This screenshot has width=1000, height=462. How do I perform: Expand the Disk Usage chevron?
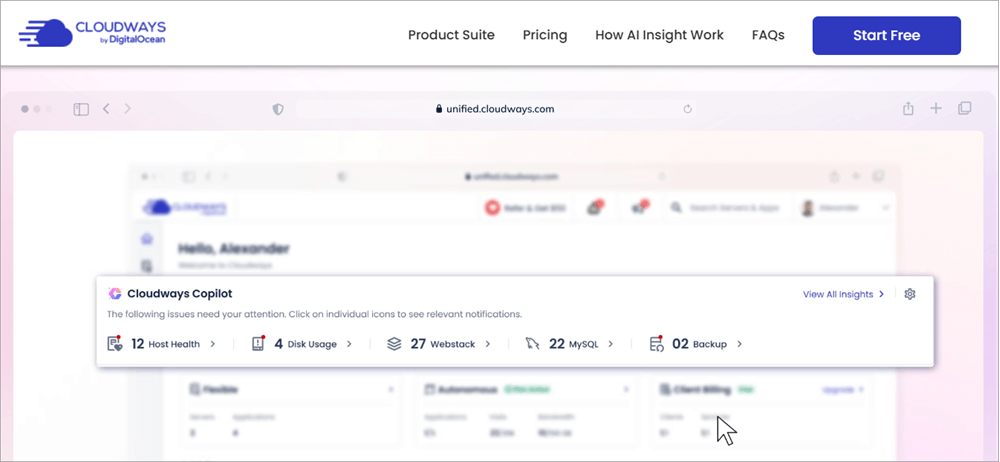coord(349,344)
